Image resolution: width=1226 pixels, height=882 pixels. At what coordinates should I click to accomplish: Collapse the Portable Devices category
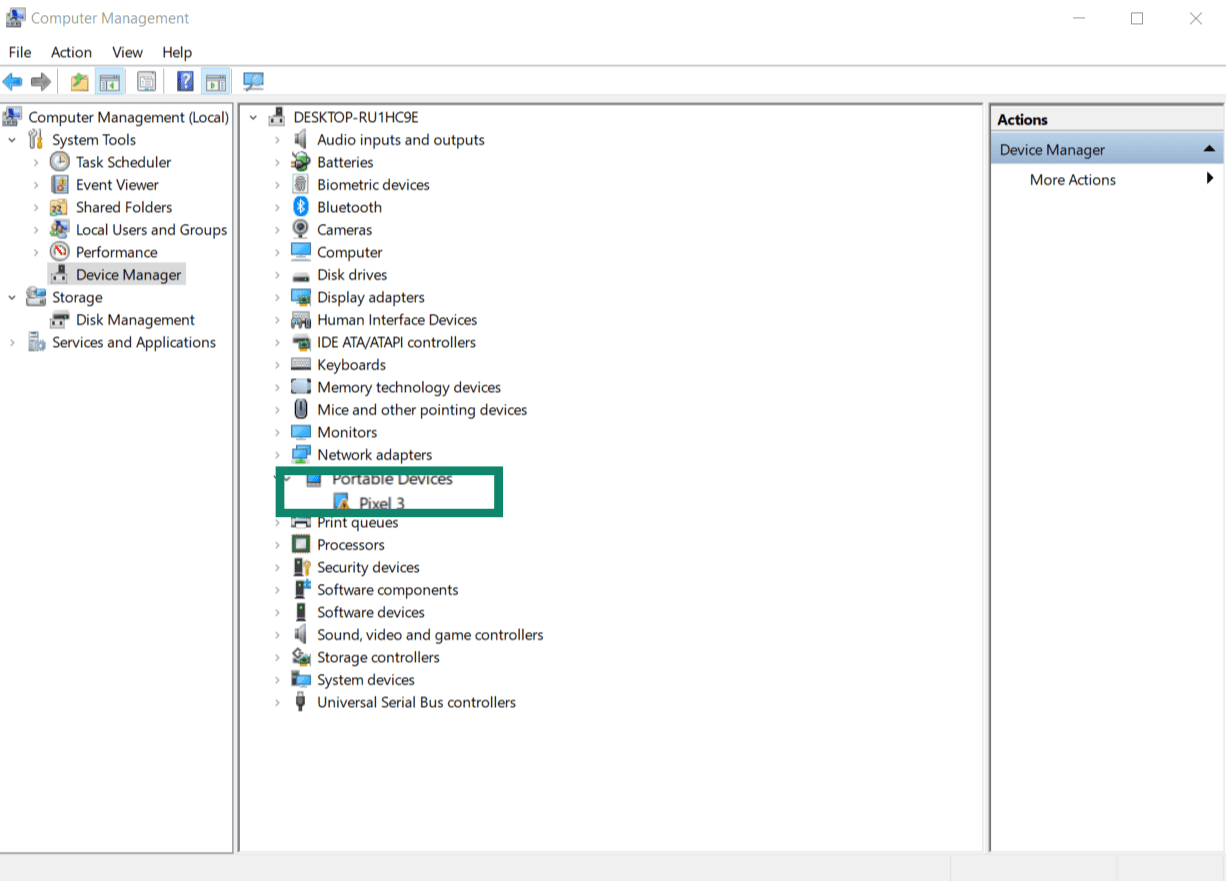click(288, 479)
